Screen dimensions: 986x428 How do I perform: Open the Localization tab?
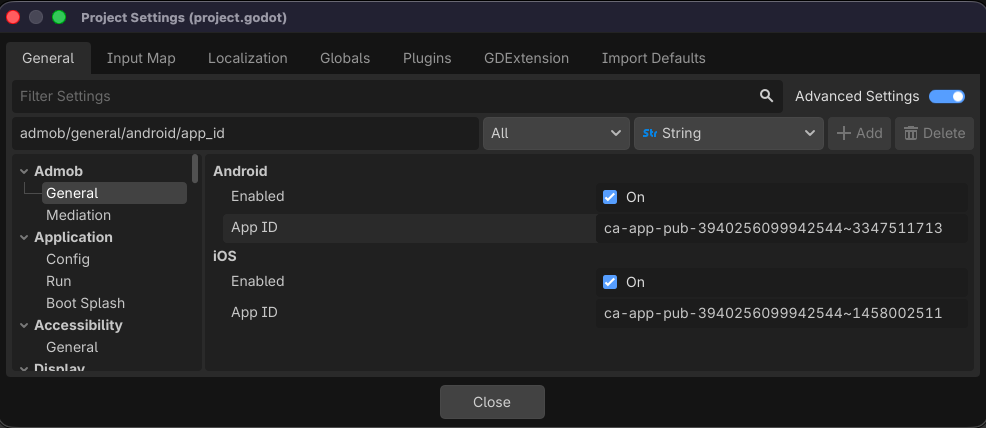click(248, 58)
